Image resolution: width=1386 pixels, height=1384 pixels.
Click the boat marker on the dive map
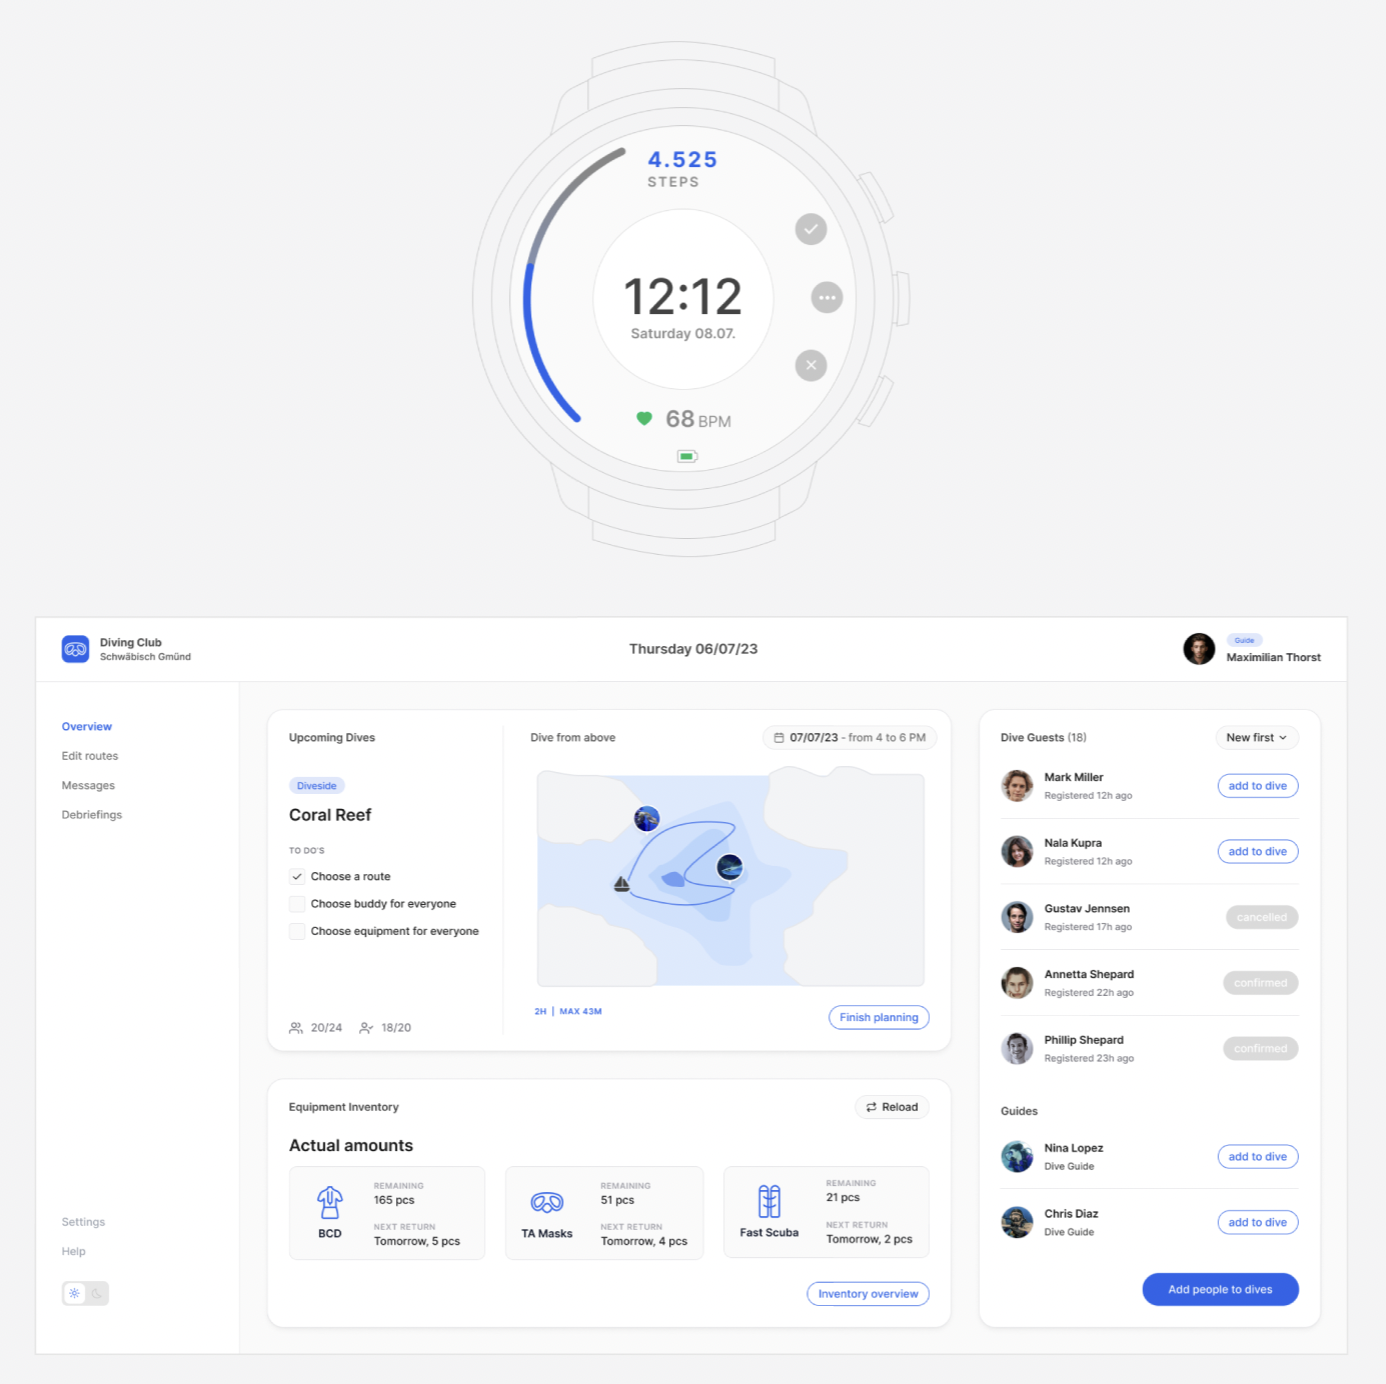coord(621,884)
